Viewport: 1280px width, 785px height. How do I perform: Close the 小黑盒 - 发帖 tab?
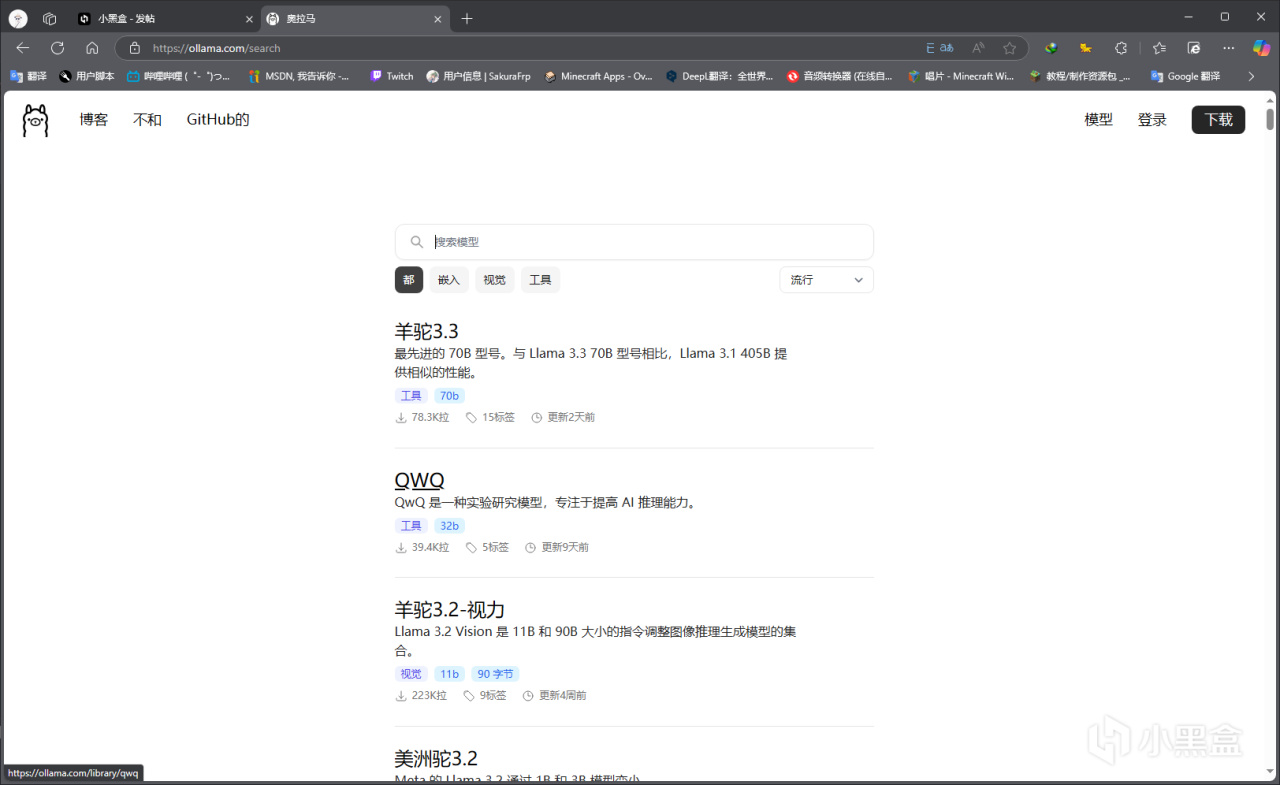[x=249, y=19]
